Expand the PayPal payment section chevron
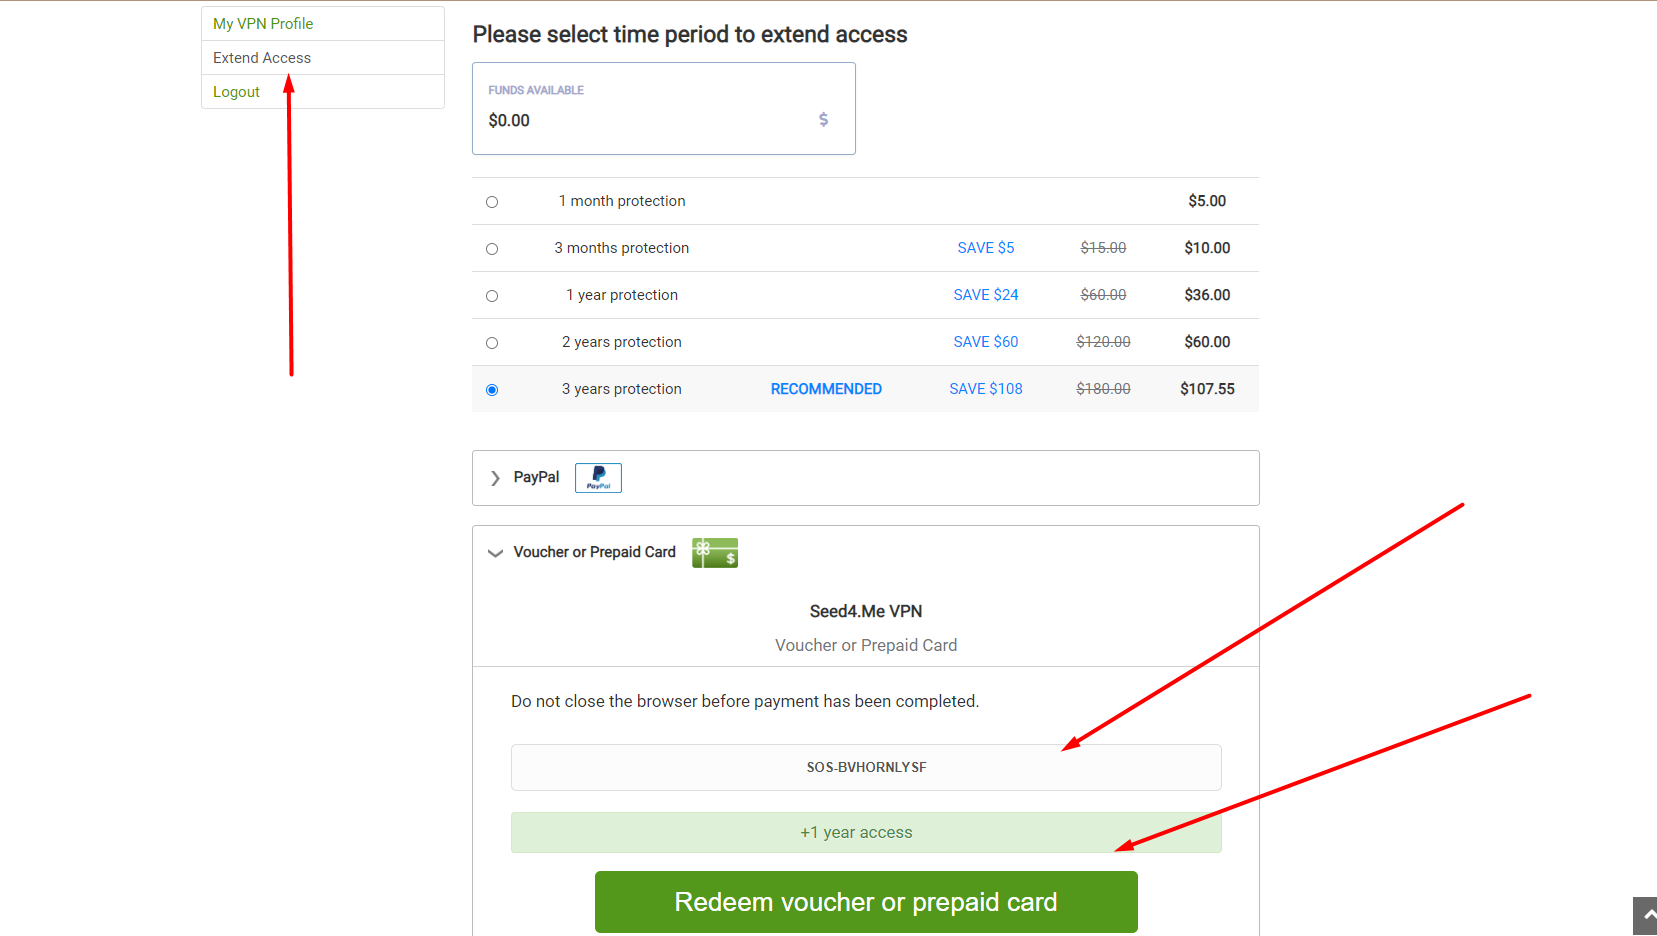The image size is (1657, 936). point(495,478)
